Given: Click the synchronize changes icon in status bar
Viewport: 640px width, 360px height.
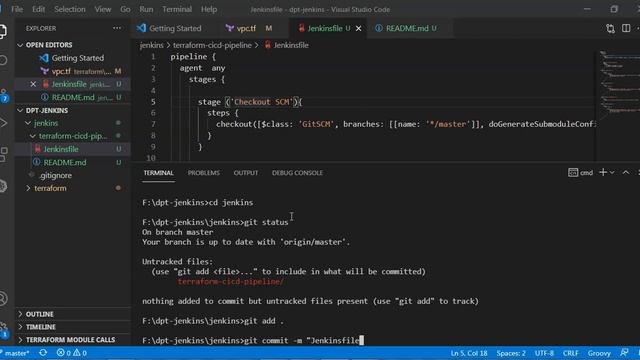Looking at the screenshot, I should pos(43,353).
